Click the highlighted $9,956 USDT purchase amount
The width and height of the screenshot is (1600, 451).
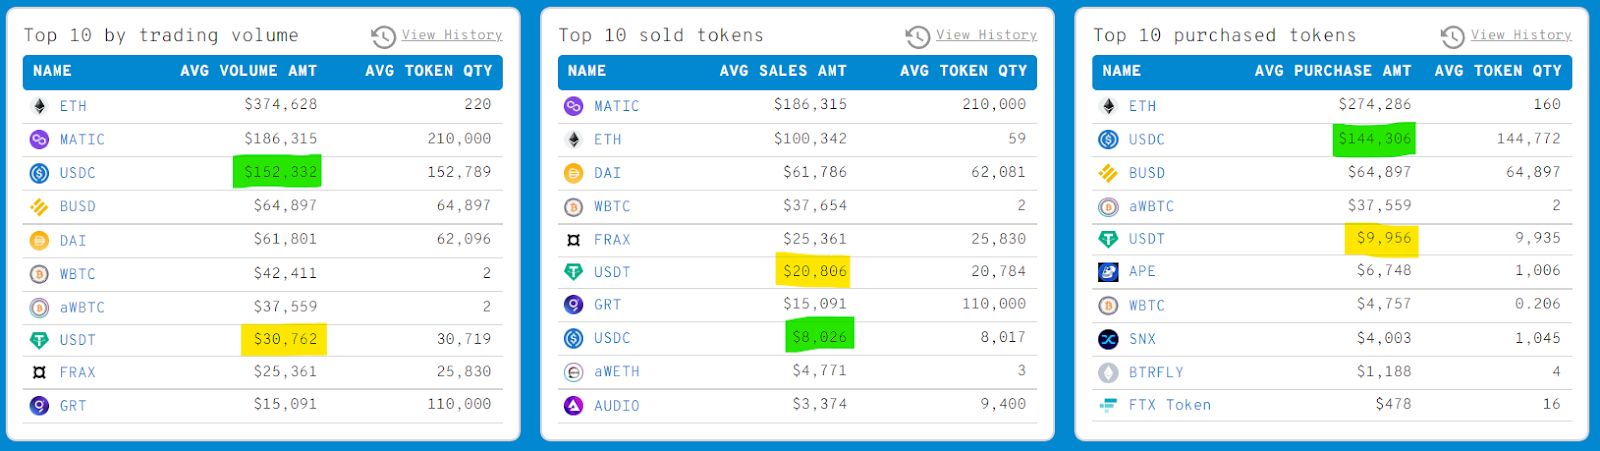pyautogui.click(x=1383, y=239)
